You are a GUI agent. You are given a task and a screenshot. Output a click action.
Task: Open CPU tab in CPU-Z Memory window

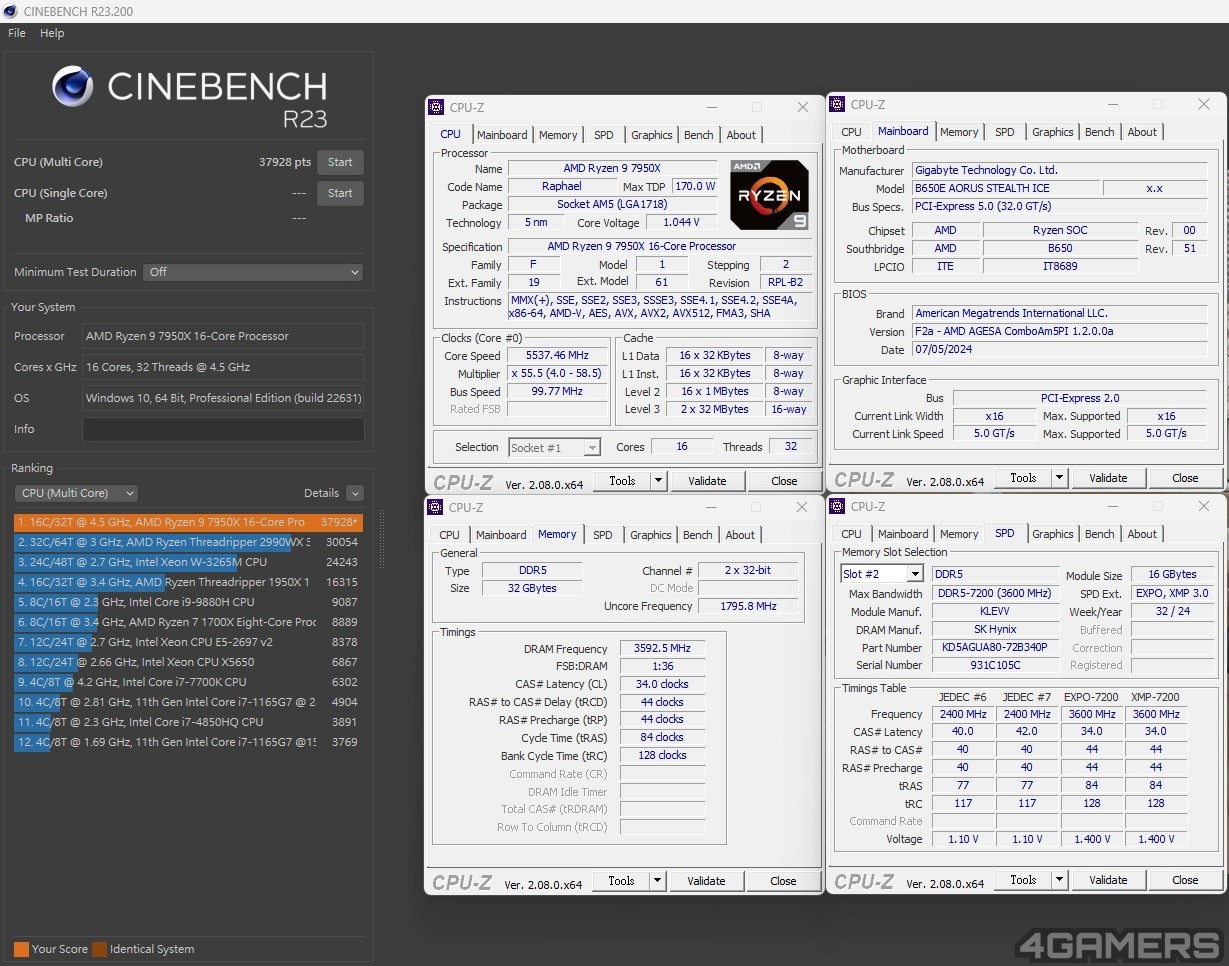pyautogui.click(x=450, y=535)
